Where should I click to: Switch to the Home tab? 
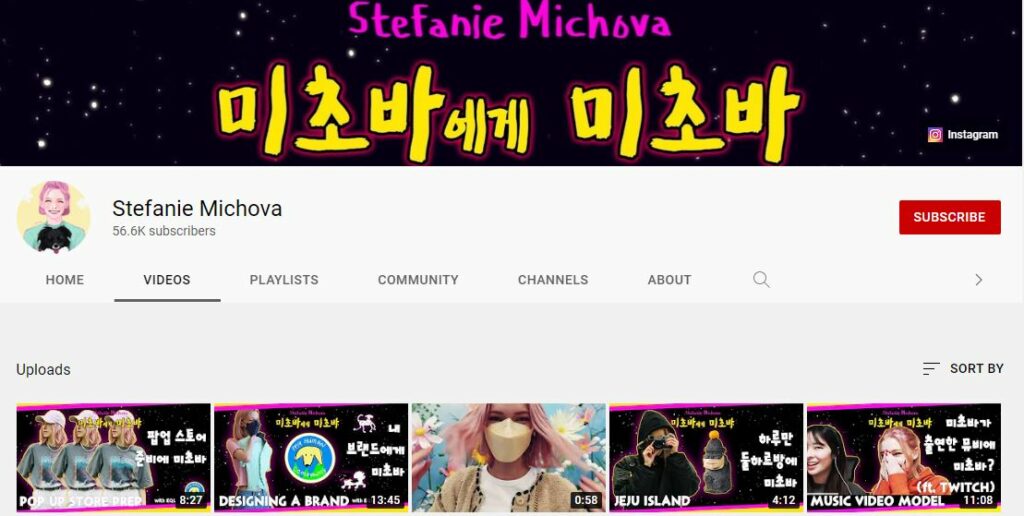click(65, 280)
